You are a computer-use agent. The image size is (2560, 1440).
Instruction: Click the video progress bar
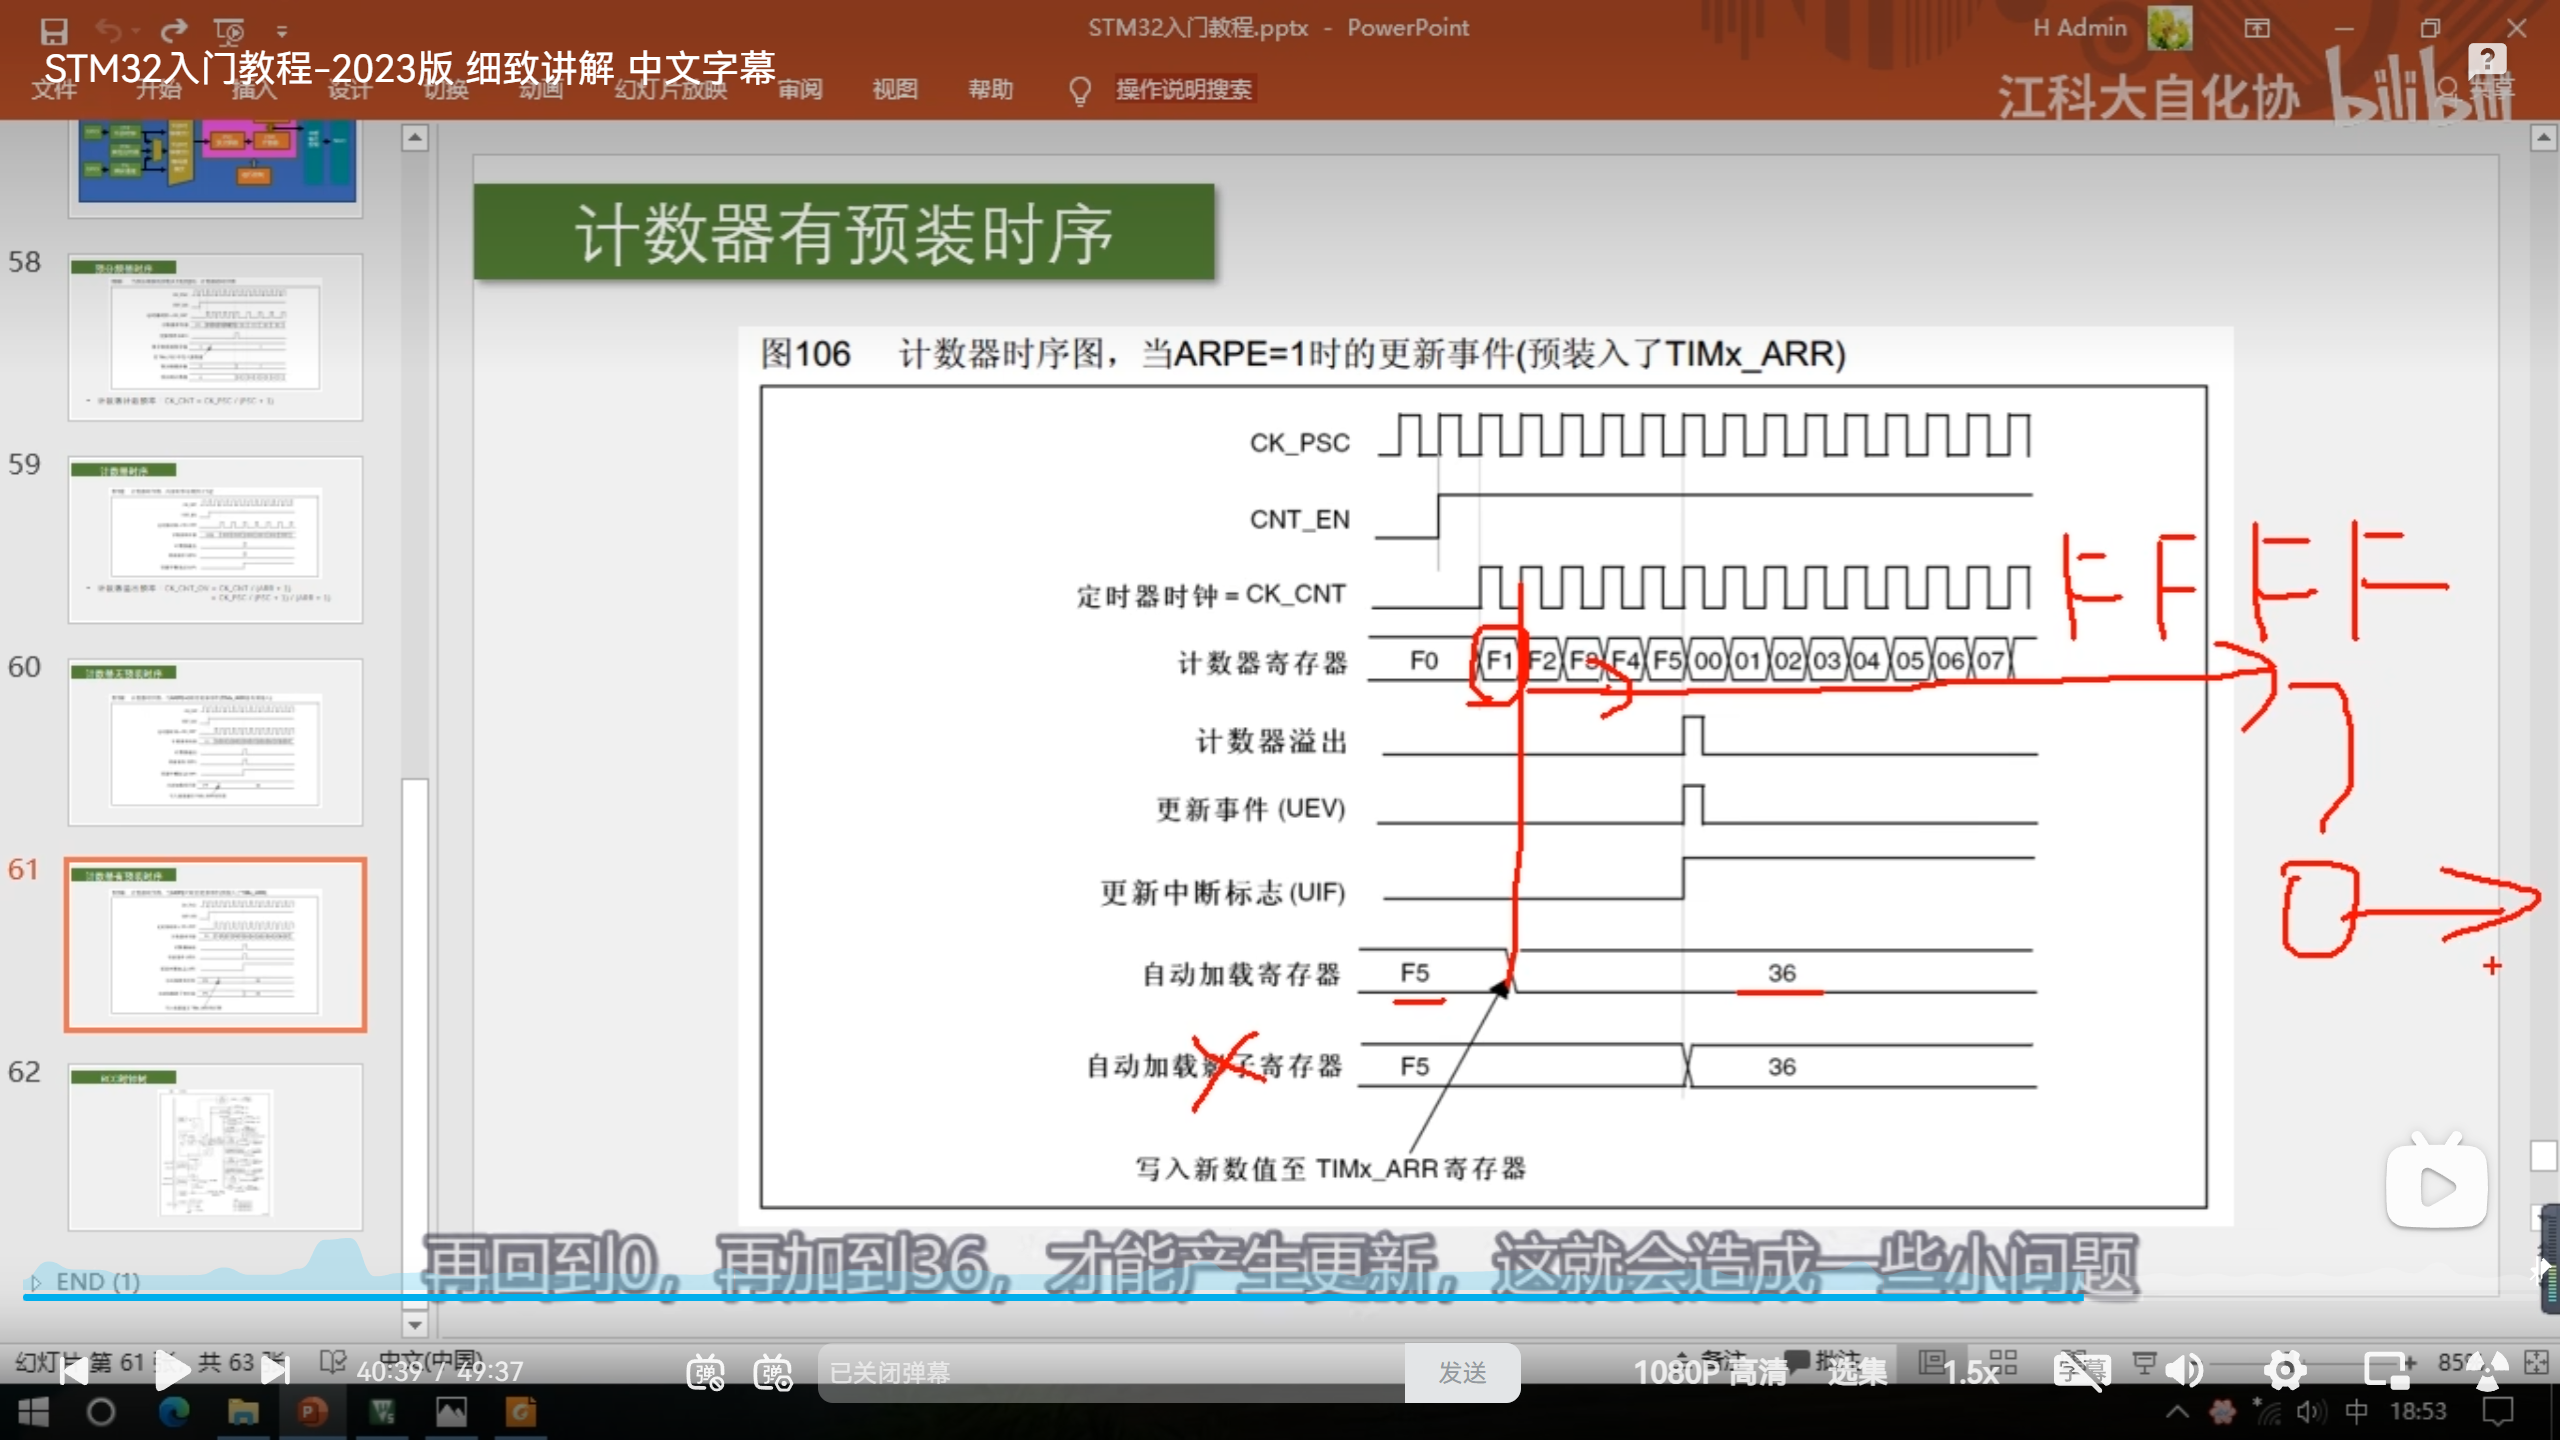click(x=1280, y=1297)
